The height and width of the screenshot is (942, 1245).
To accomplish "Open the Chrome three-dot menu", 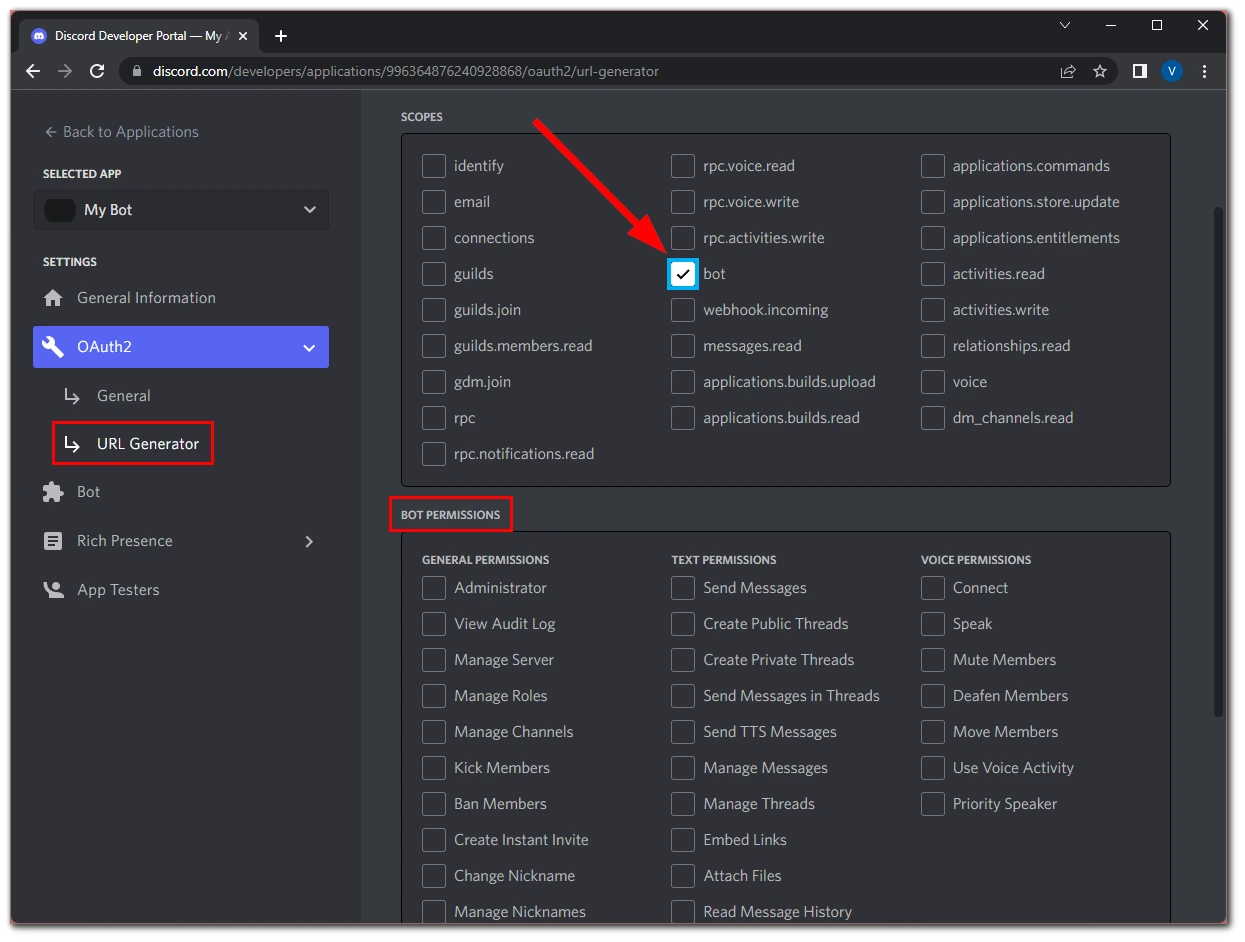I will click(1204, 71).
